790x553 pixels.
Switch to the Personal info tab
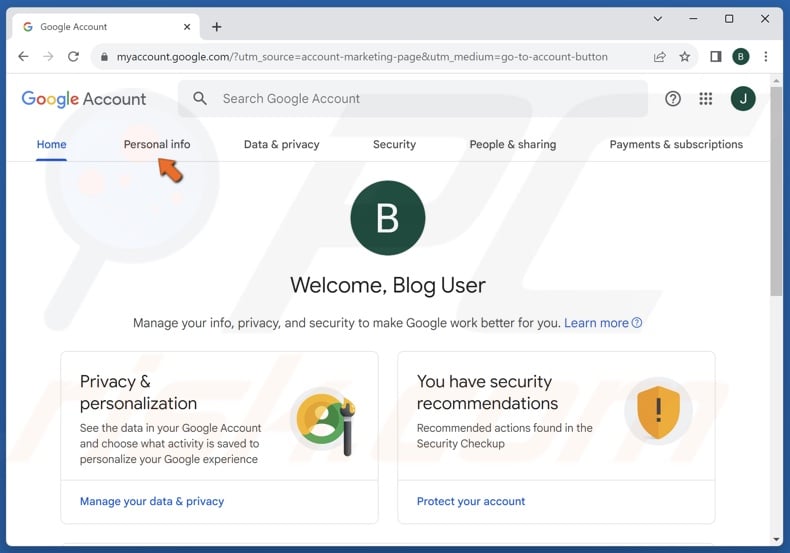pyautogui.click(x=157, y=145)
